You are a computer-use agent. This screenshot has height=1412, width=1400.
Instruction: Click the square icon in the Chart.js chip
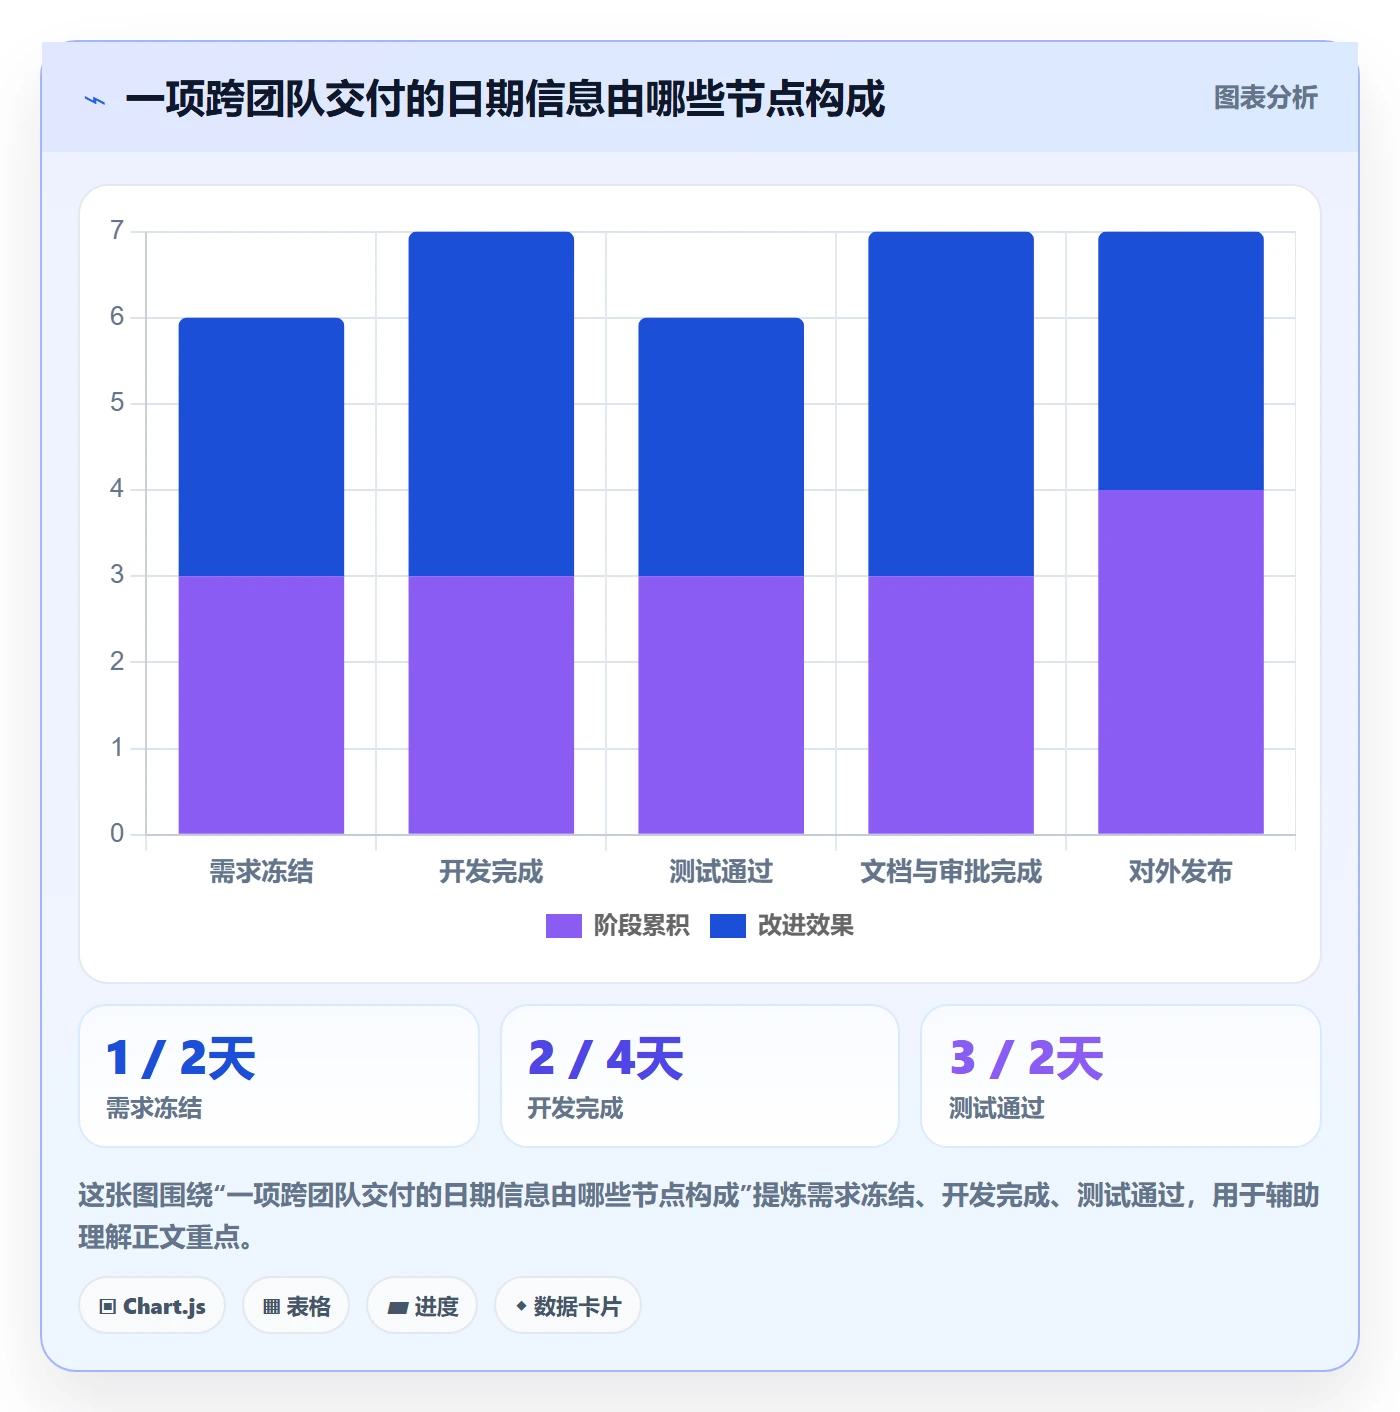point(108,1307)
